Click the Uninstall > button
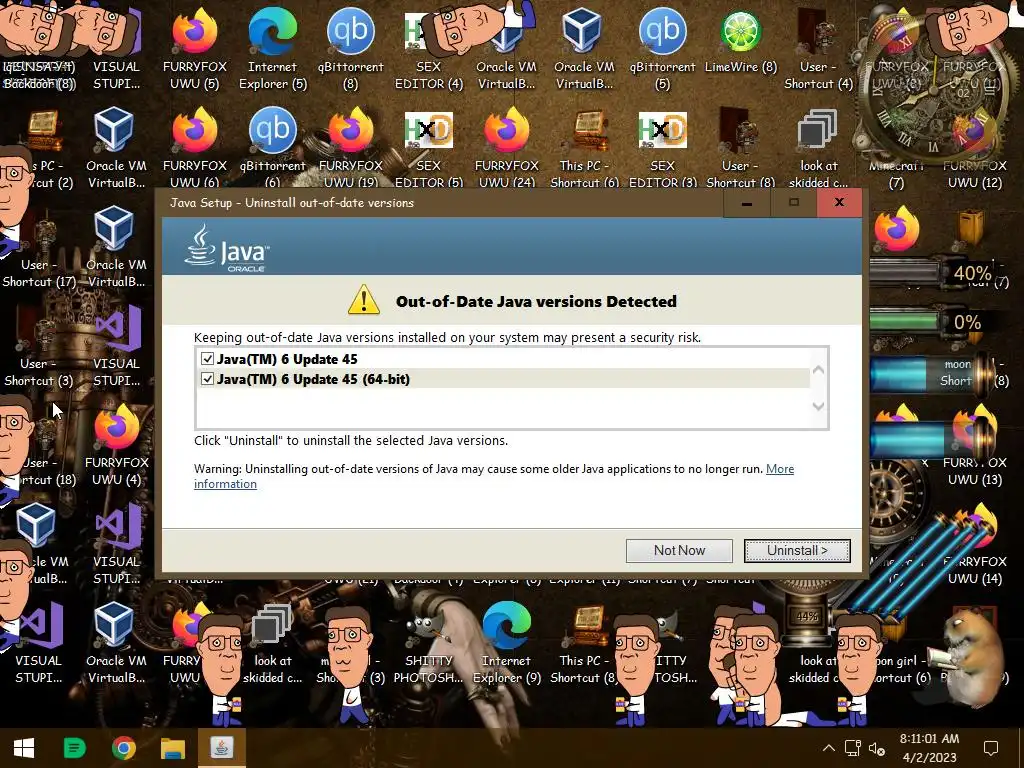 [797, 551]
